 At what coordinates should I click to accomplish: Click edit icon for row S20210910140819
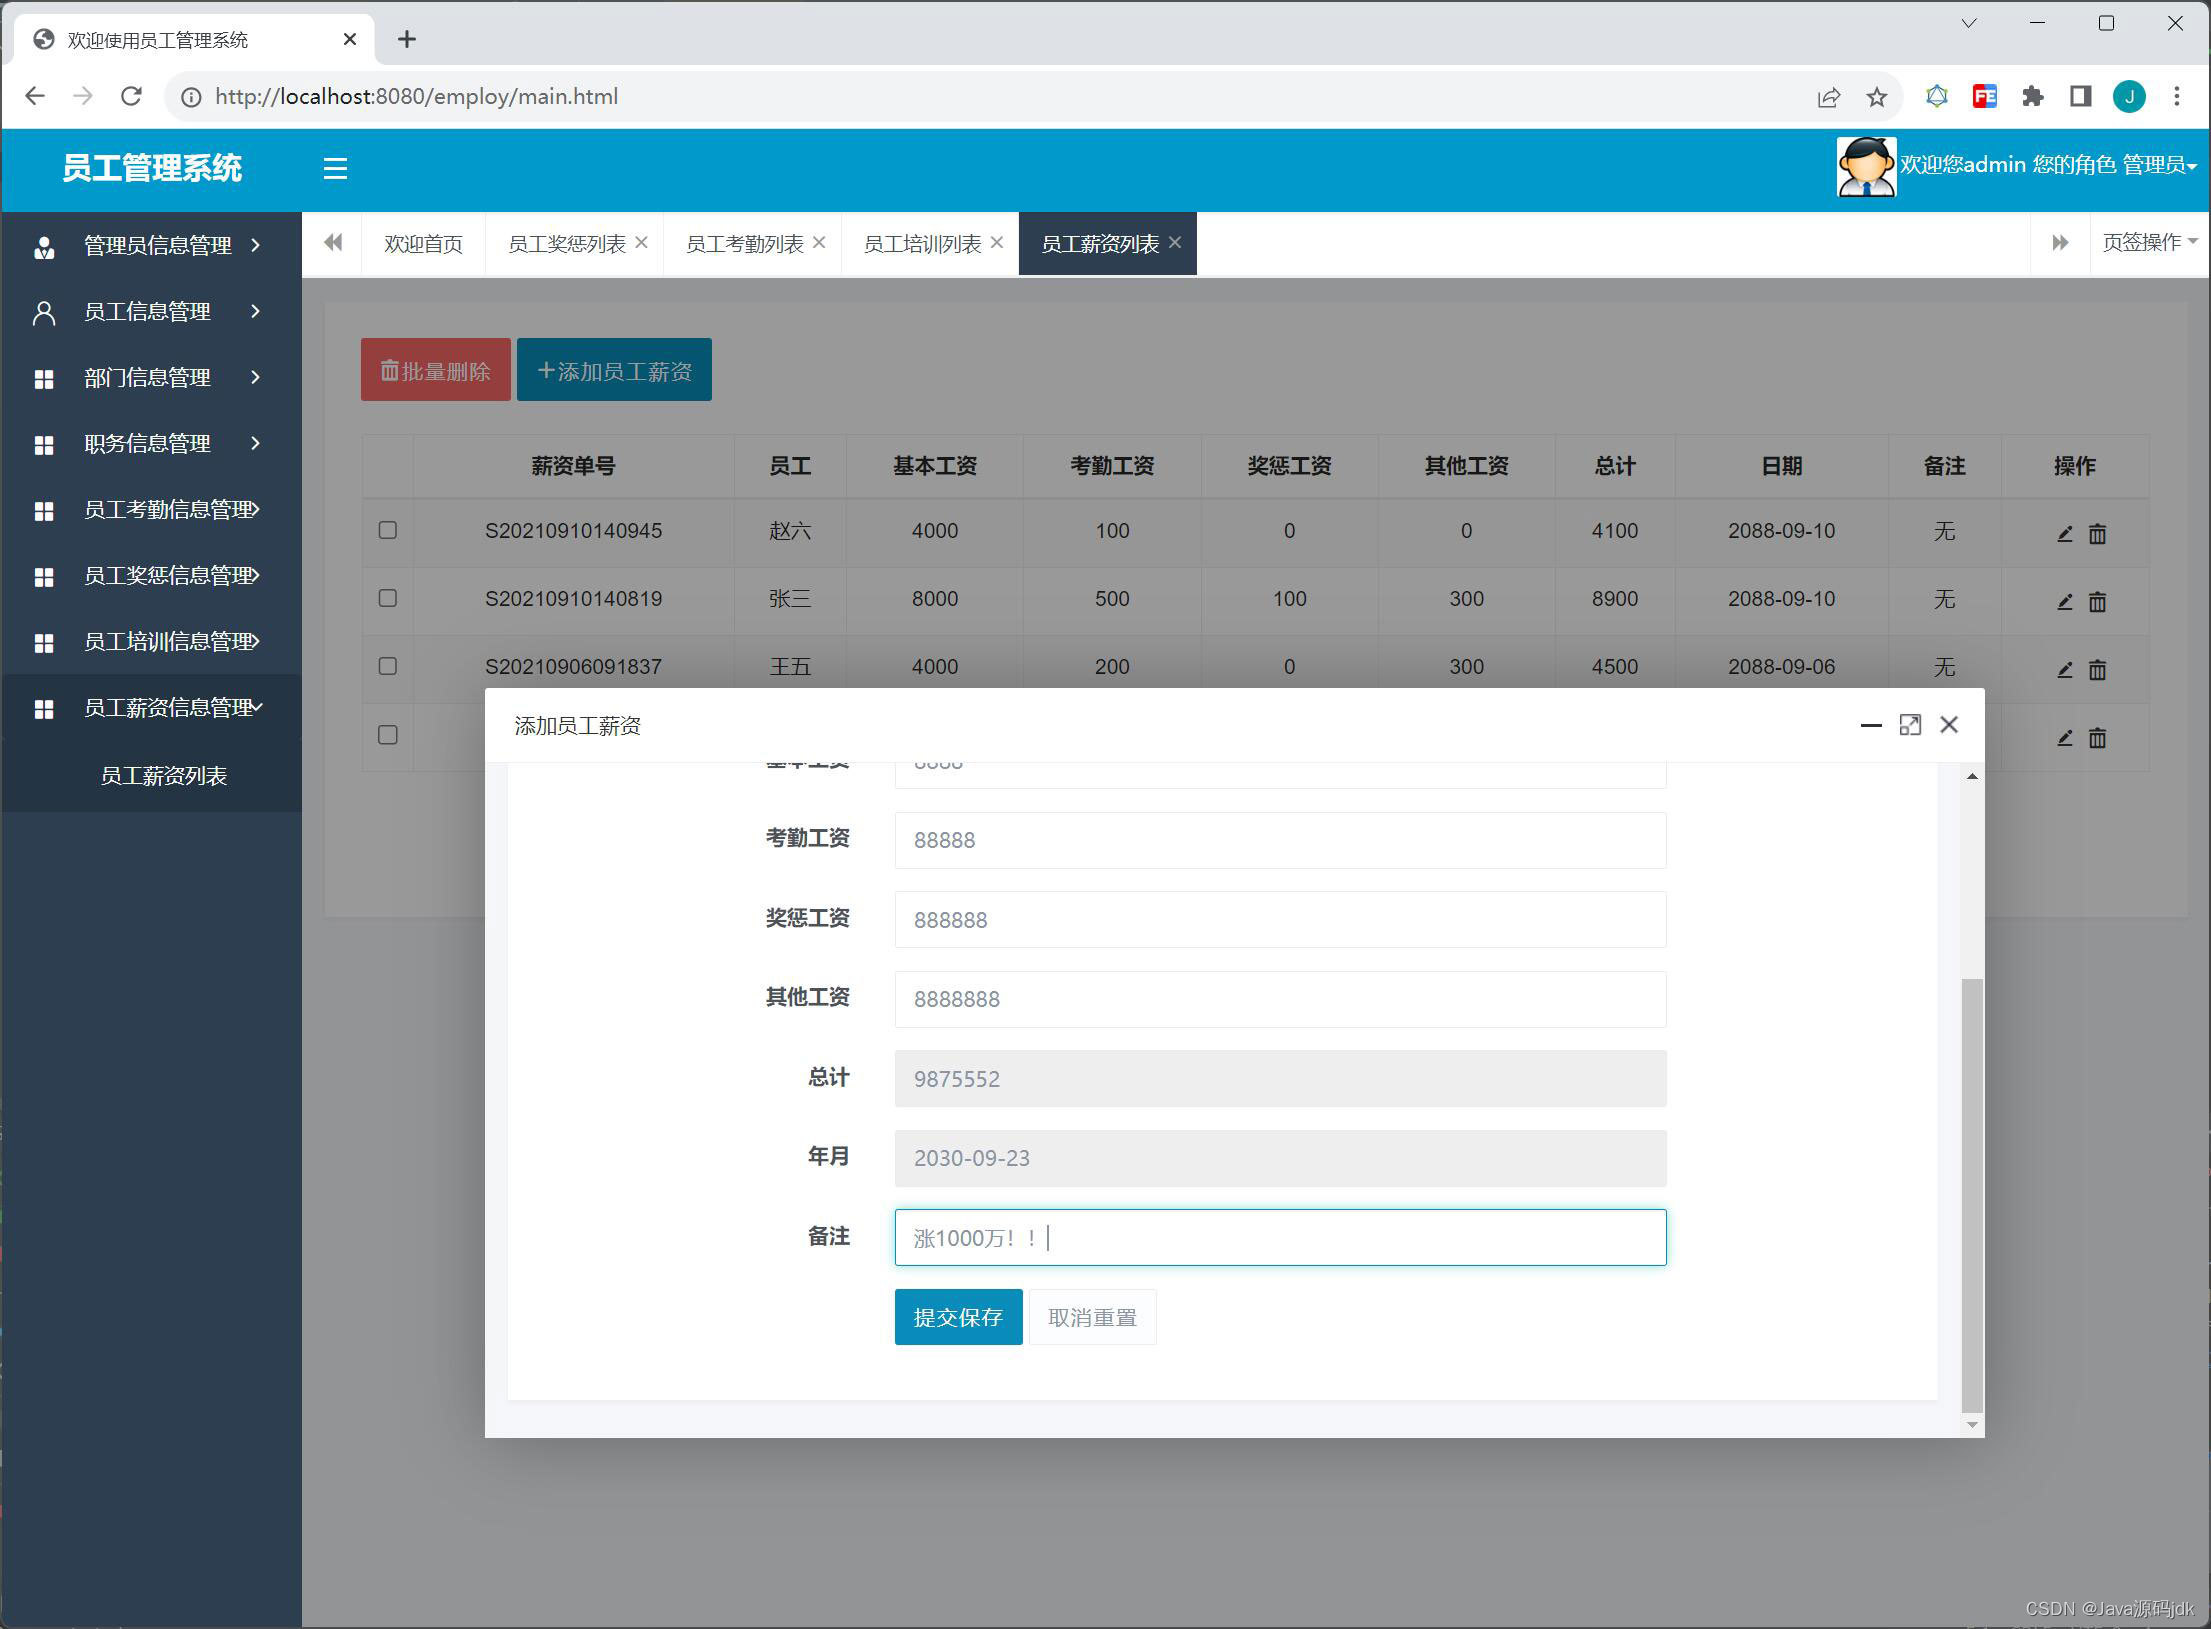(2064, 601)
